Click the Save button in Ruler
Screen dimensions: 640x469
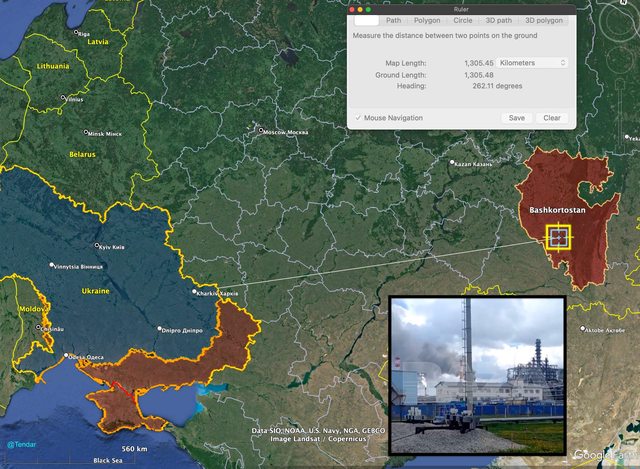[x=516, y=118]
